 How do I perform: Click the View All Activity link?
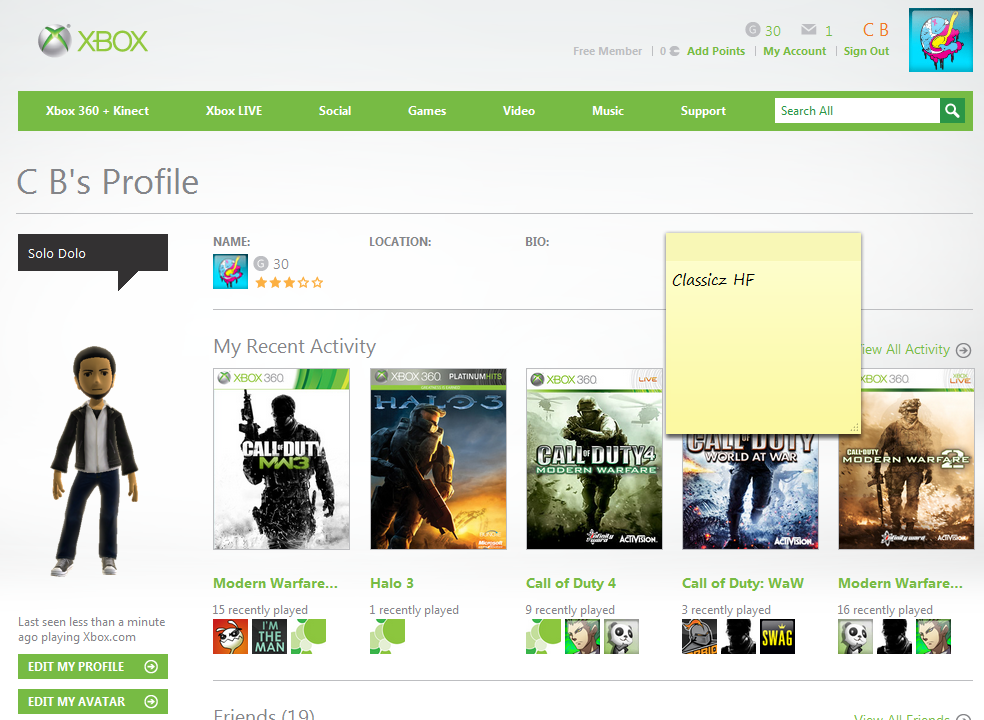click(x=907, y=350)
